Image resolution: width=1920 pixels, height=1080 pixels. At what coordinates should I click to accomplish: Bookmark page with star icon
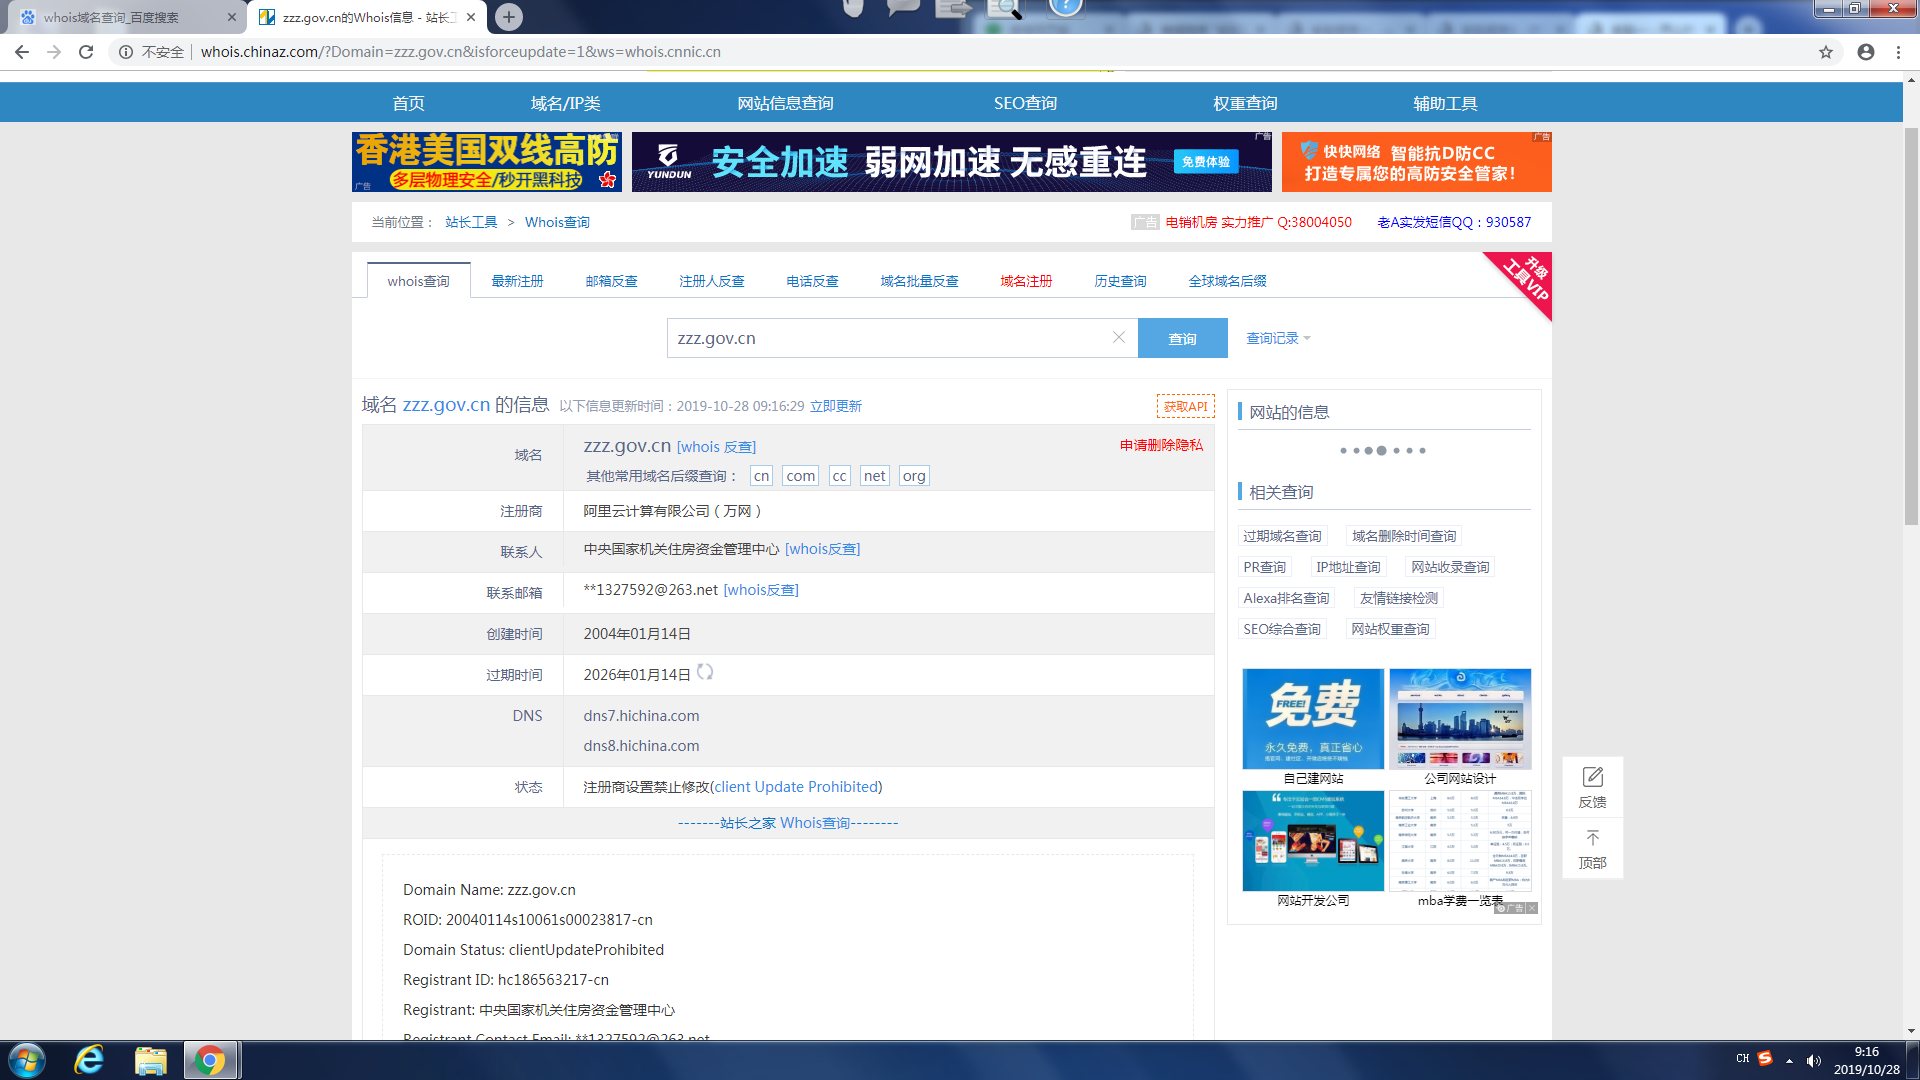[x=1826, y=52]
